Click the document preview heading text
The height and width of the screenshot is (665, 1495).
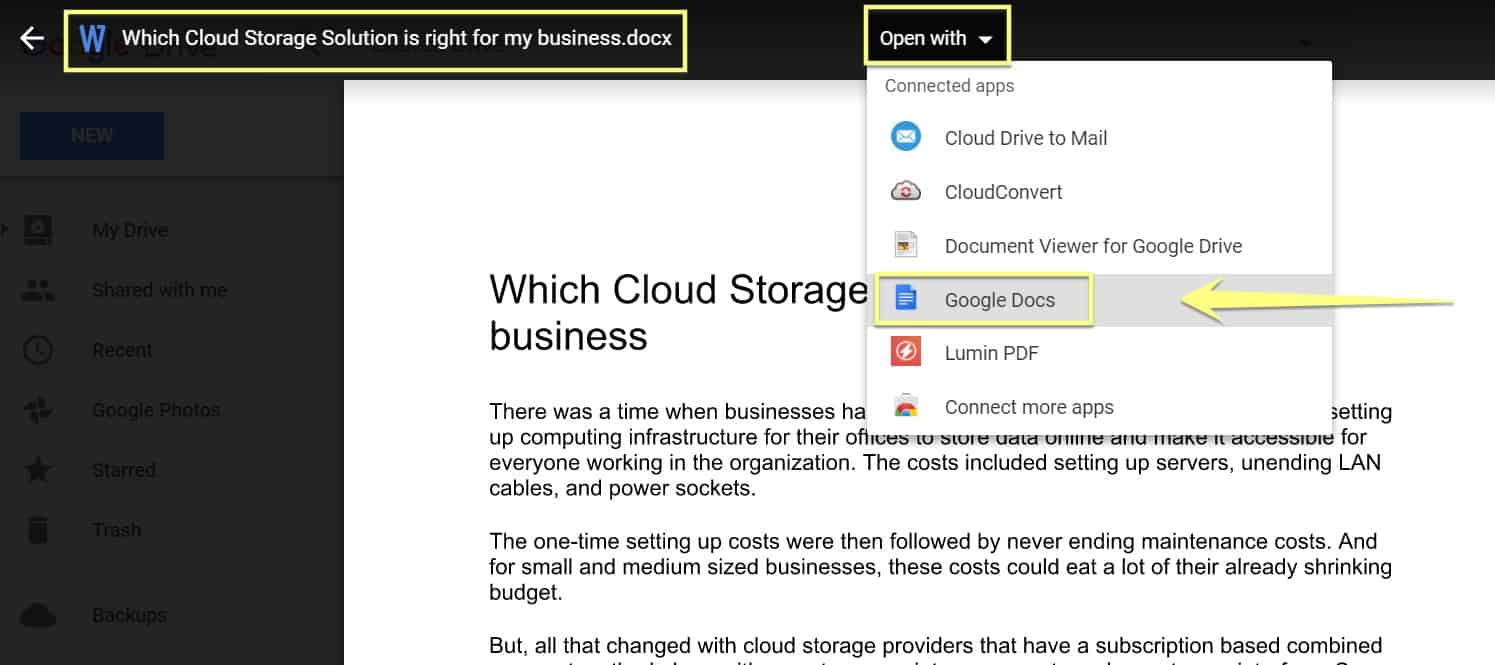(x=679, y=312)
